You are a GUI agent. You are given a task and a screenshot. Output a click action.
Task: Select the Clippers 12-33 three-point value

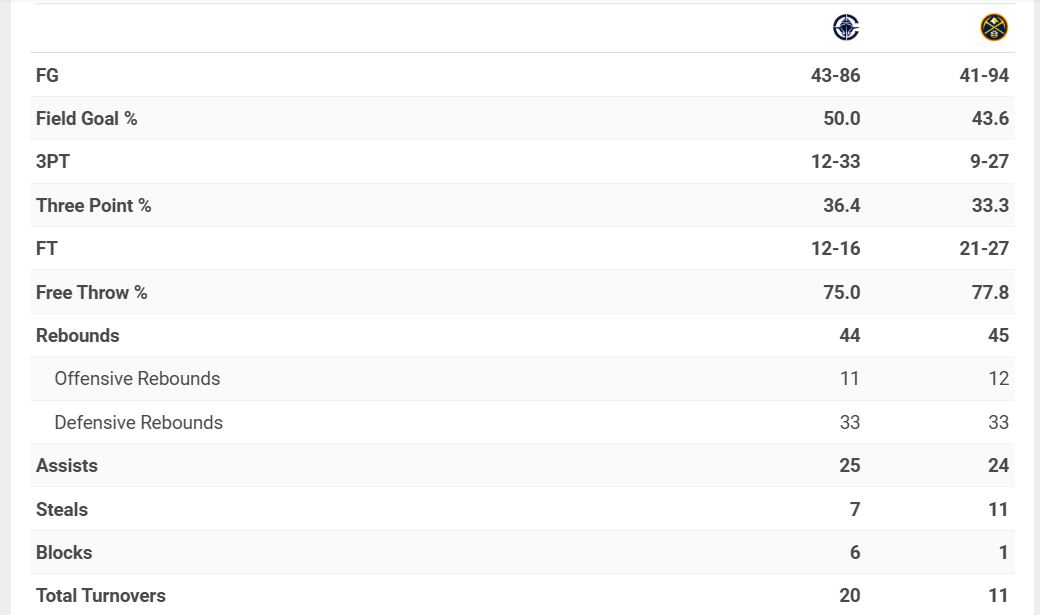[x=835, y=161]
